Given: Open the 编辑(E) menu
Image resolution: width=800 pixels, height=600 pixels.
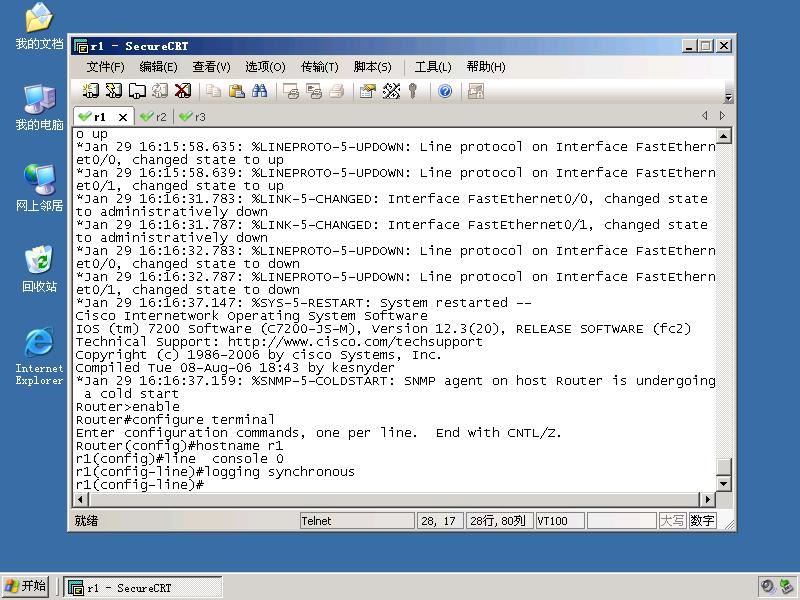Looking at the screenshot, I should tap(158, 67).
